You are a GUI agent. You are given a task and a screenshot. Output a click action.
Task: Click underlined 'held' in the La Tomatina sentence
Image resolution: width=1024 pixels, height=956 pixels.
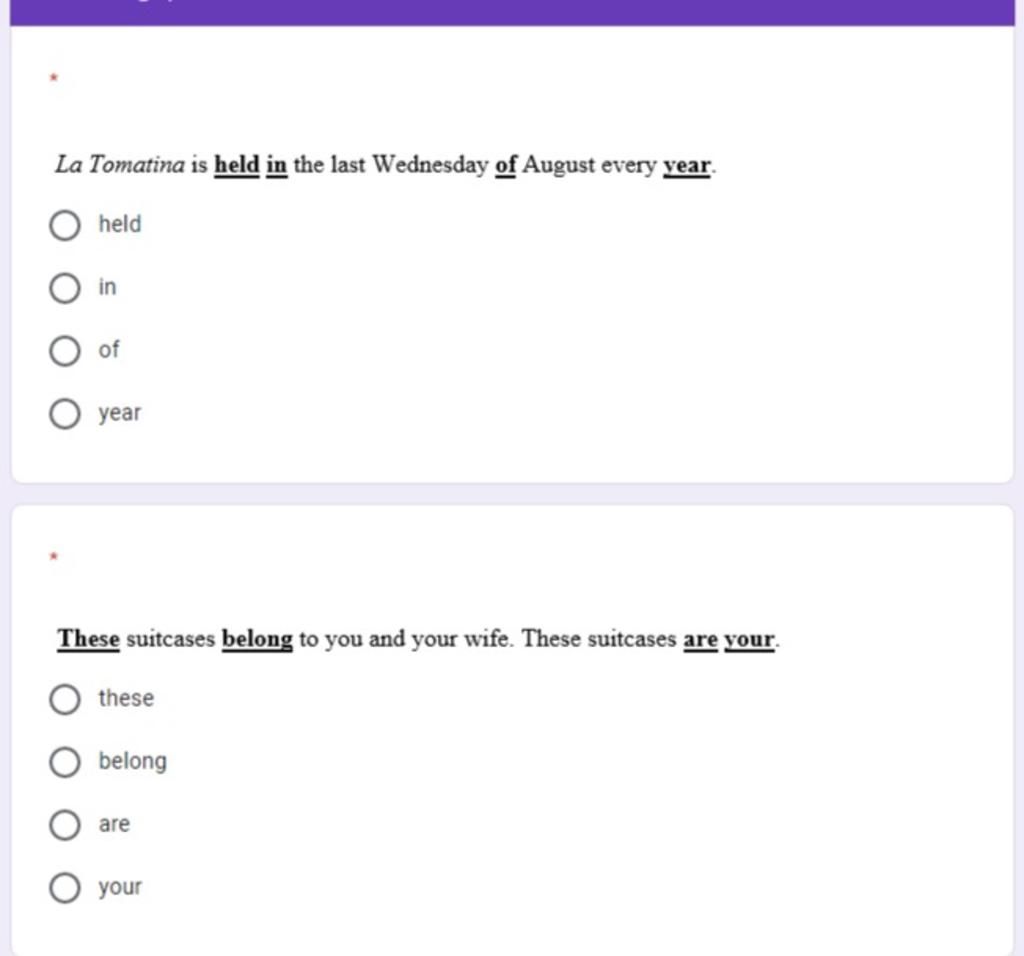click(237, 164)
